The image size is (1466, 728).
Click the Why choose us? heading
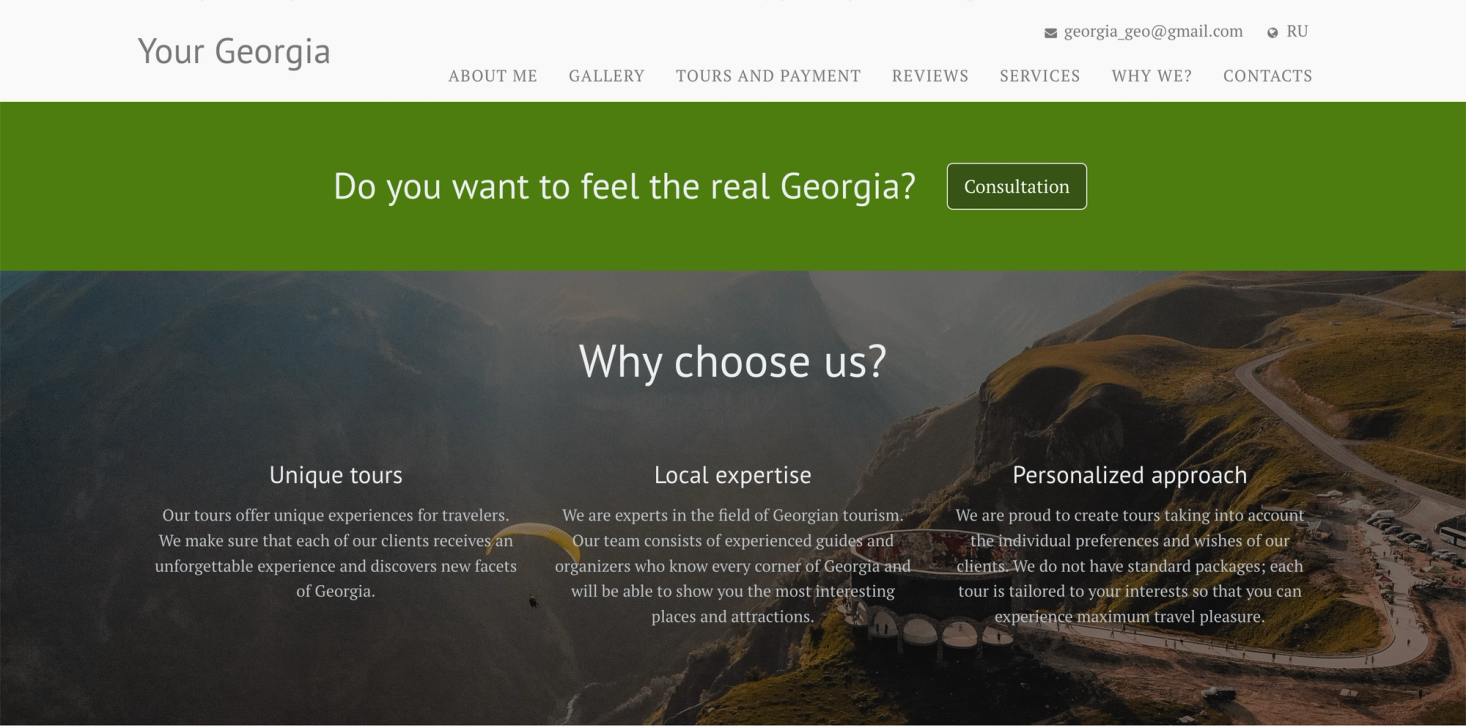point(733,361)
